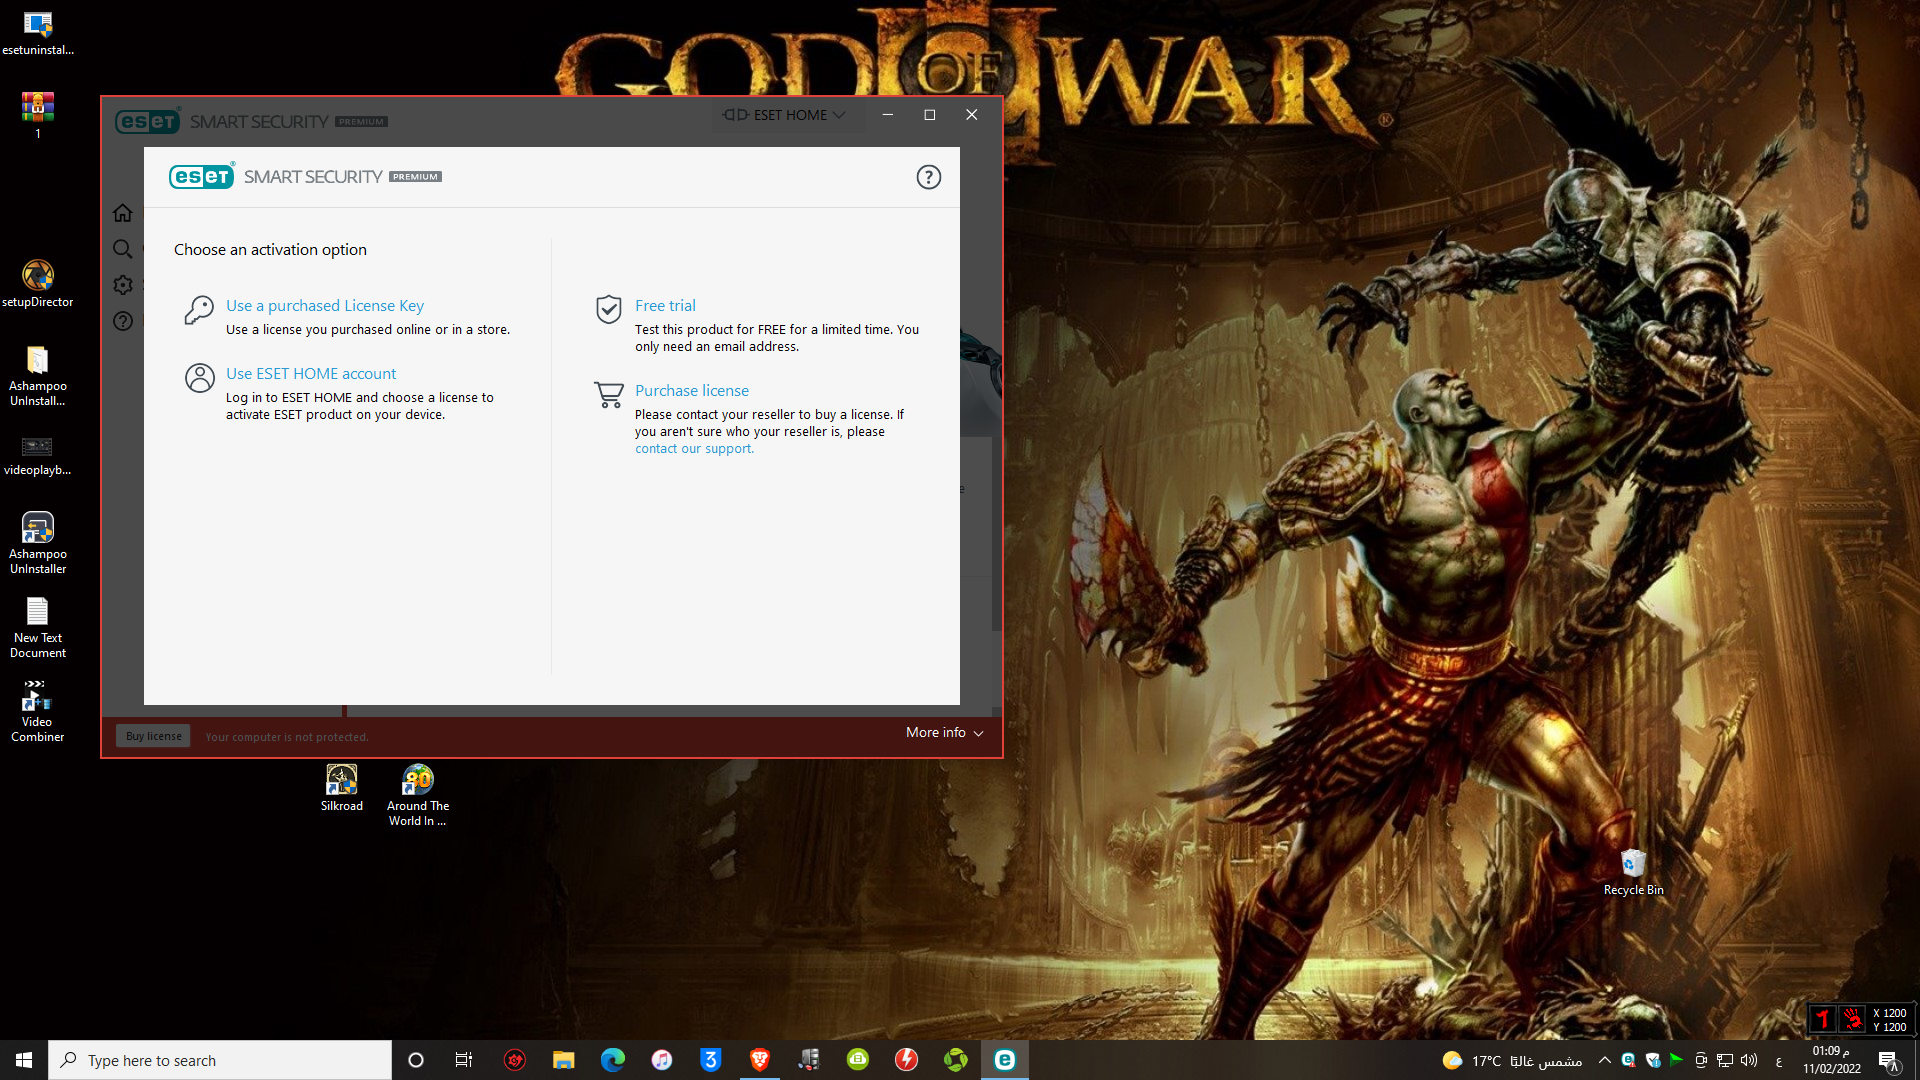This screenshot has width=1920, height=1080.
Task: Open the WinRAR archive named 1
Action: [x=38, y=115]
